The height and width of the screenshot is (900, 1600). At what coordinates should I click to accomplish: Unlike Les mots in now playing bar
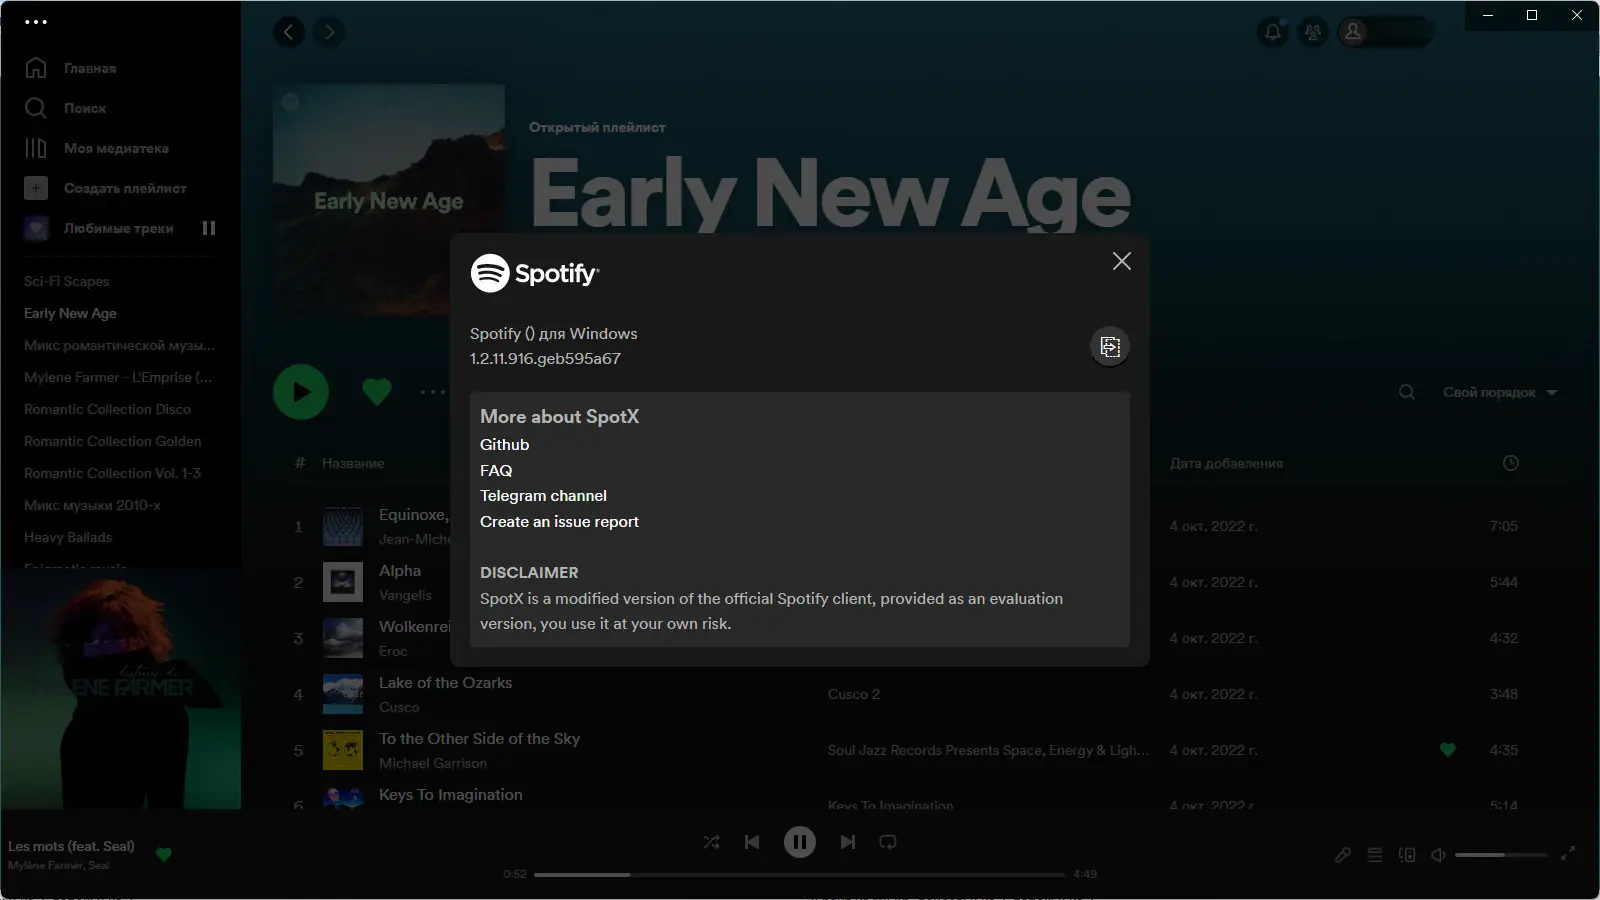[164, 854]
